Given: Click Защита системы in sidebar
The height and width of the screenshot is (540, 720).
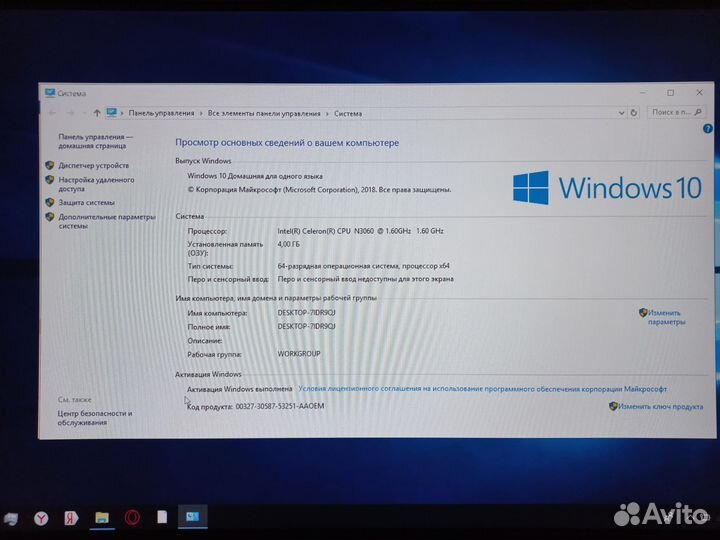Looking at the screenshot, I should click(86, 202).
